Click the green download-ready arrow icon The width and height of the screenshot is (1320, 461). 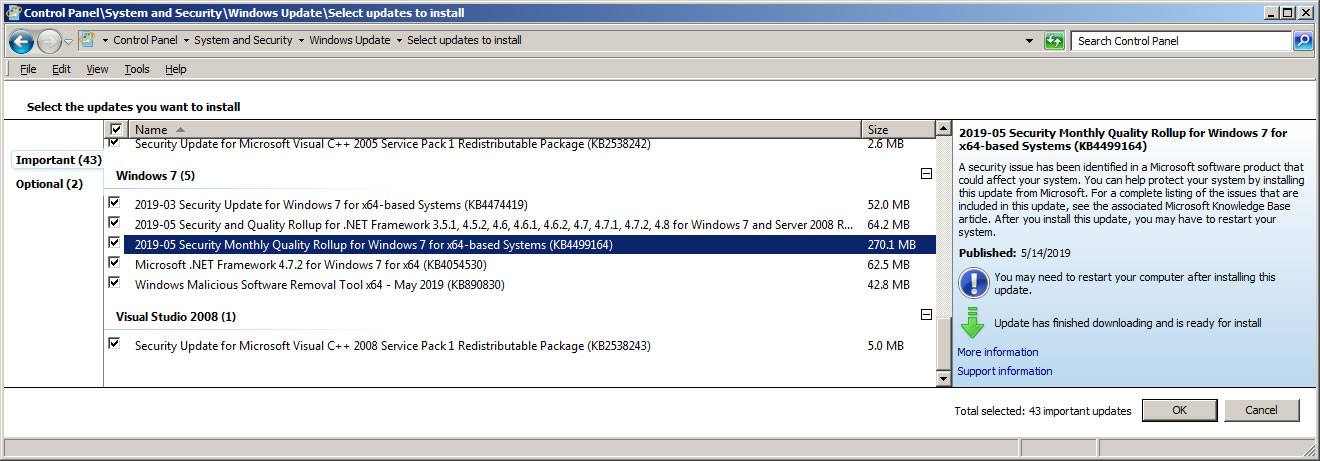pyautogui.click(x=973, y=323)
